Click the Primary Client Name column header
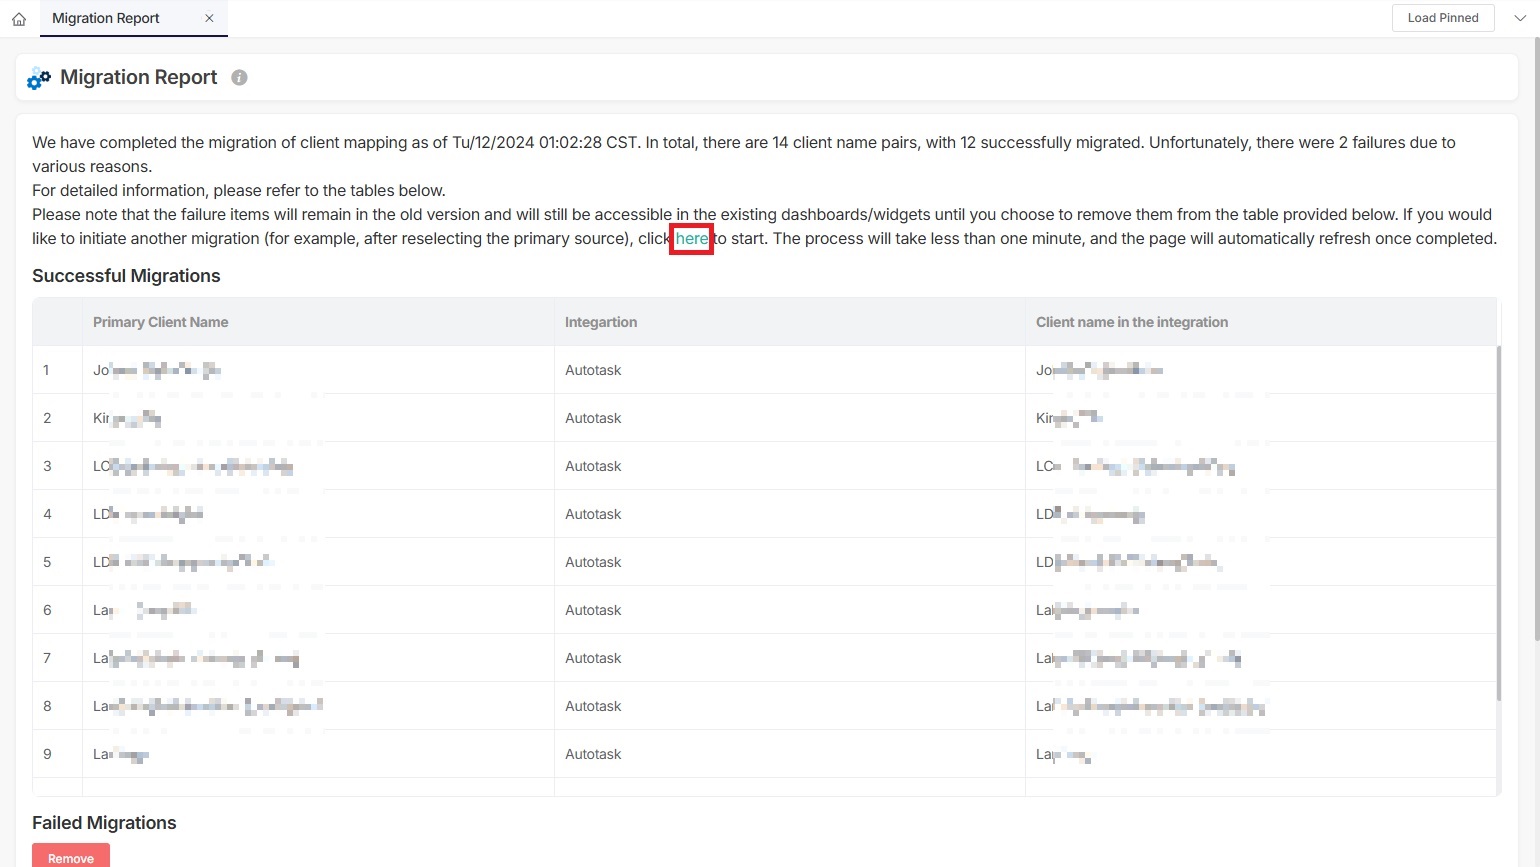 [160, 322]
